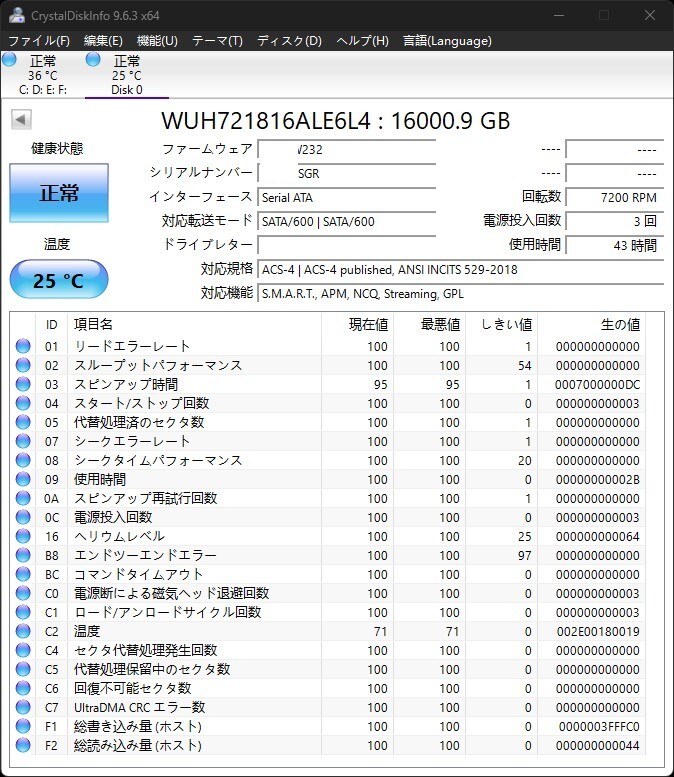Click the CrystalDiskInfo app icon in title bar
Viewport: 674px width, 777px height.
click(x=17, y=15)
